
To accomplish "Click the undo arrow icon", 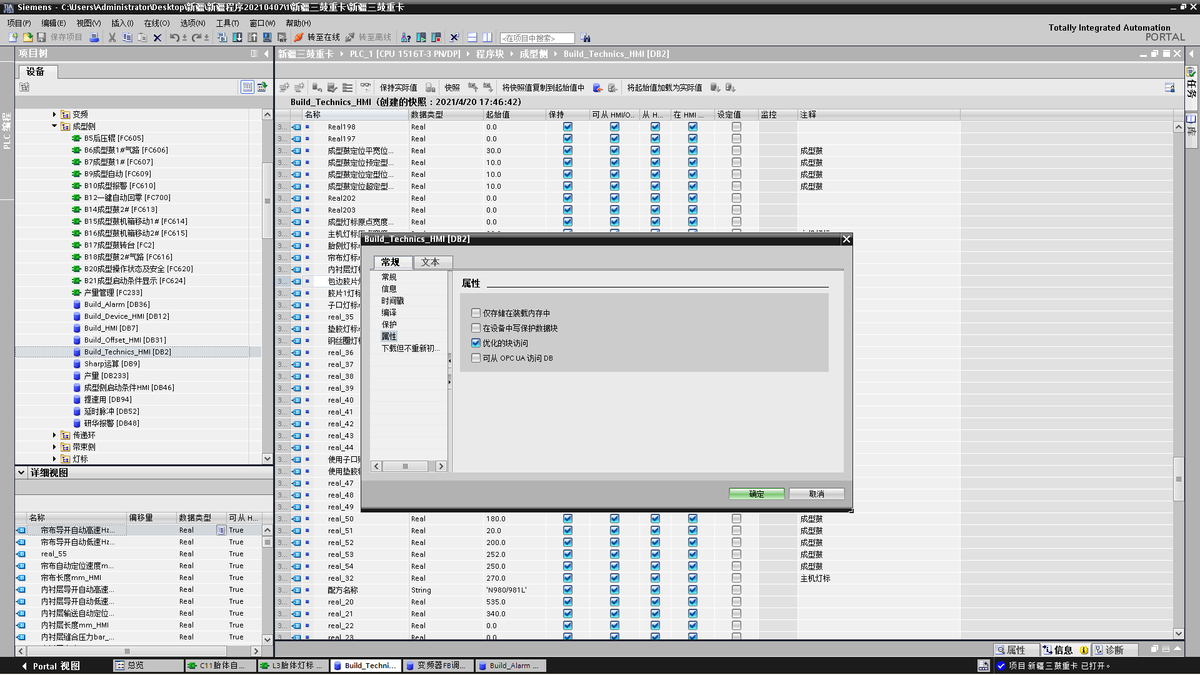I will click(175, 37).
